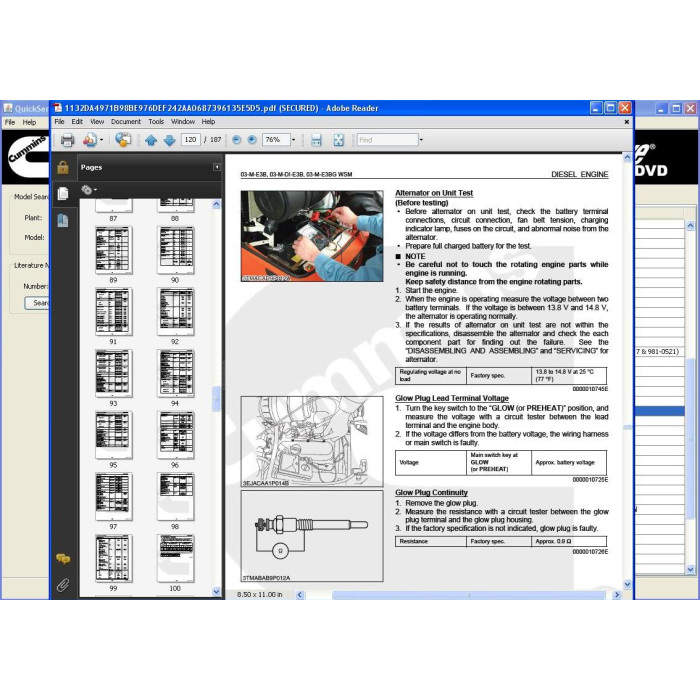Select page 96 thumbnail
This screenshot has width=700, height=700.
(175, 435)
